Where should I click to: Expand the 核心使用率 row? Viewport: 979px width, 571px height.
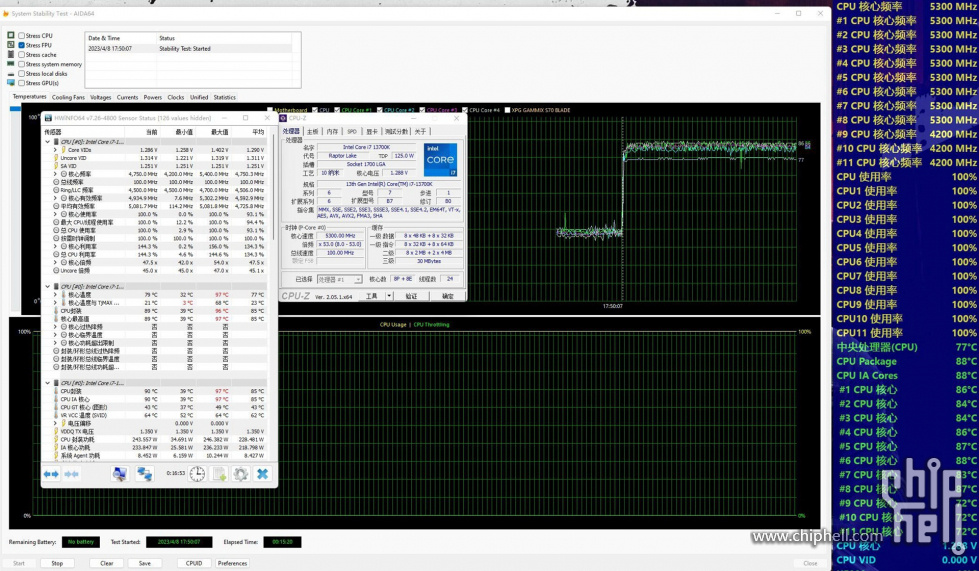[x=55, y=215]
